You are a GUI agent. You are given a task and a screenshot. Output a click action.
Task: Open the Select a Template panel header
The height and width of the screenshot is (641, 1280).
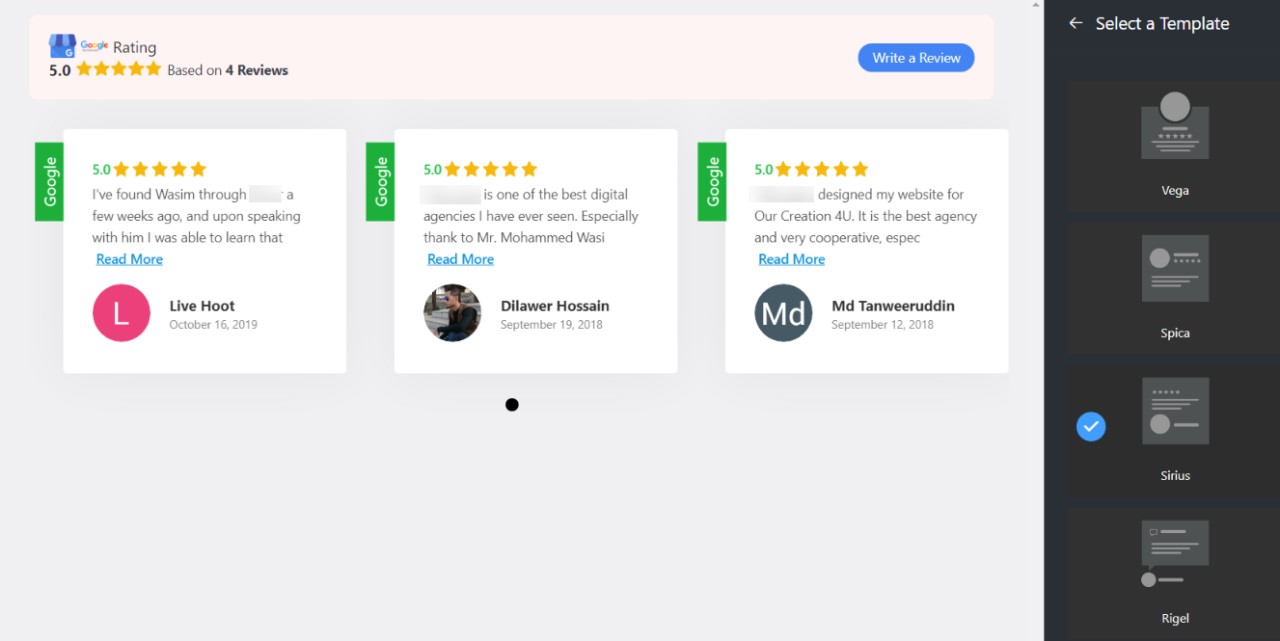click(x=1161, y=23)
